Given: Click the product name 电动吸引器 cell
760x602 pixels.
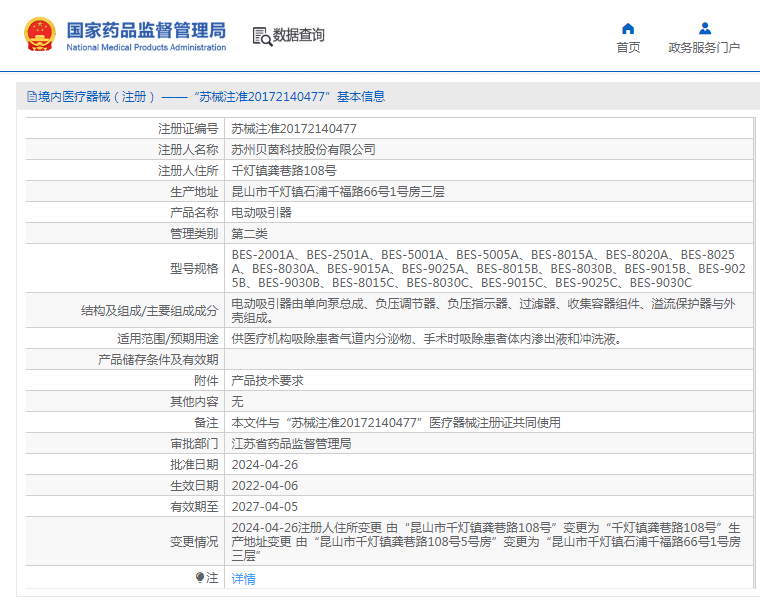Looking at the screenshot, I should tap(262, 213).
